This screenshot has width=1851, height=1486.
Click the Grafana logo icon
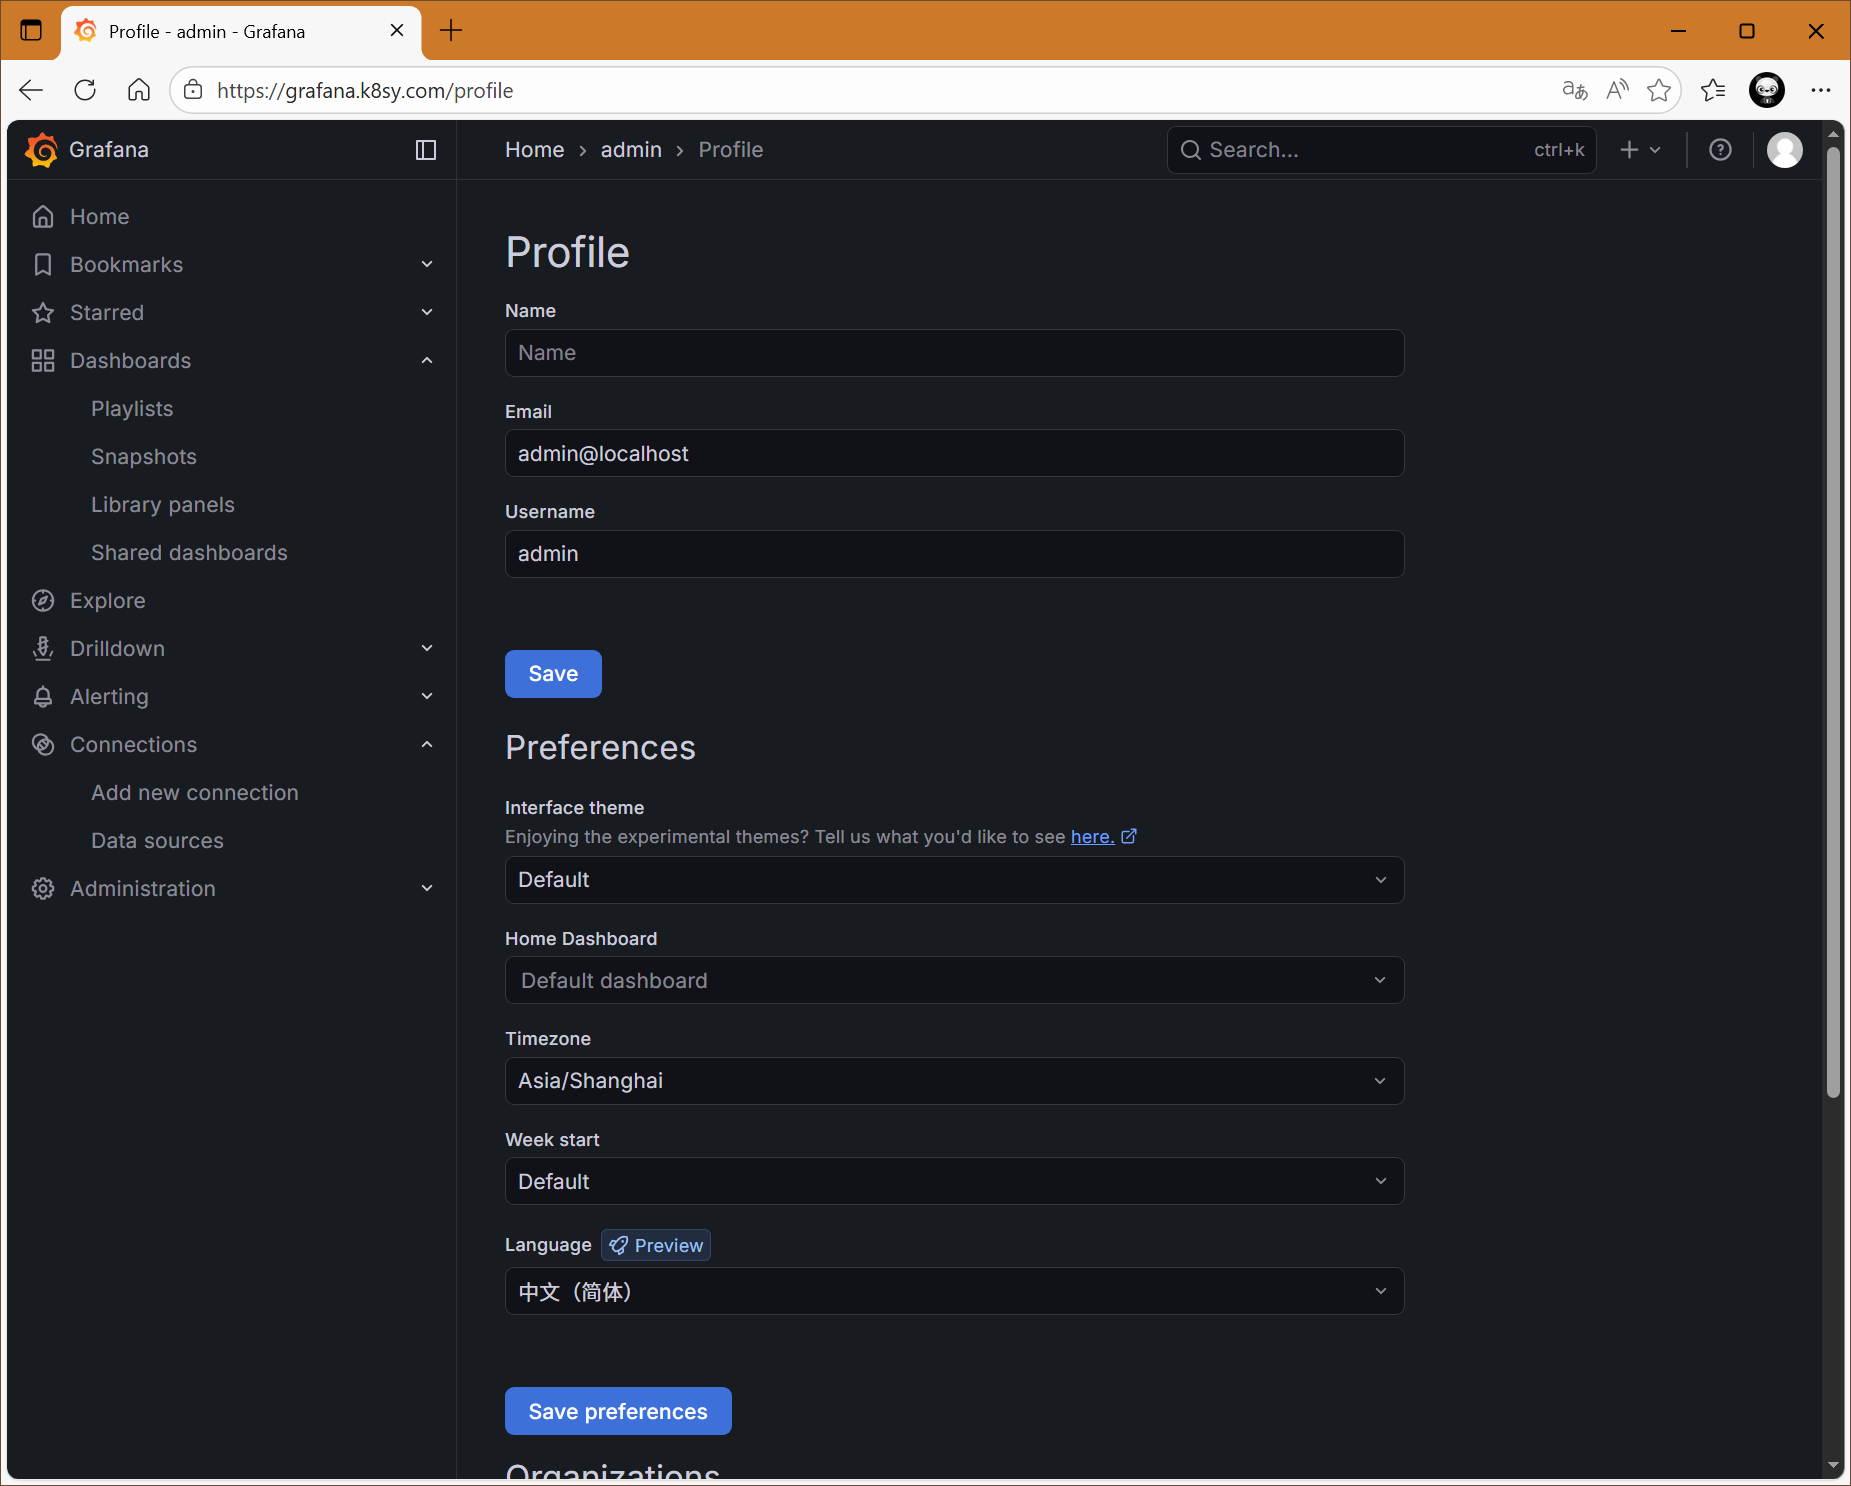tap(42, 150)
